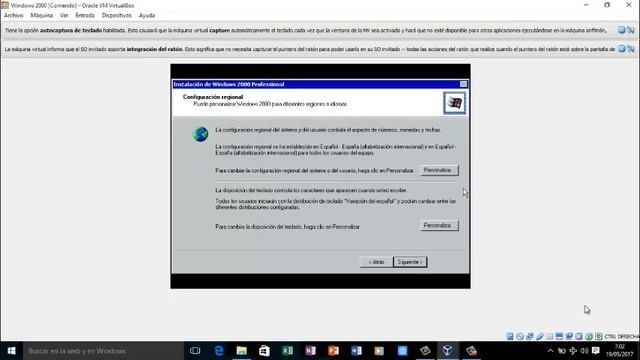
Task: Open the Action Center notifications
Action: point(596,351)
